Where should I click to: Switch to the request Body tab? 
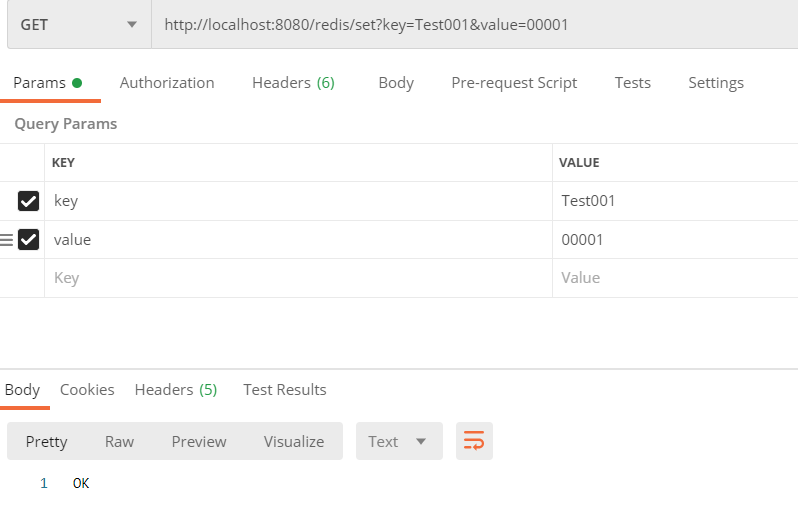coord(396,83)
